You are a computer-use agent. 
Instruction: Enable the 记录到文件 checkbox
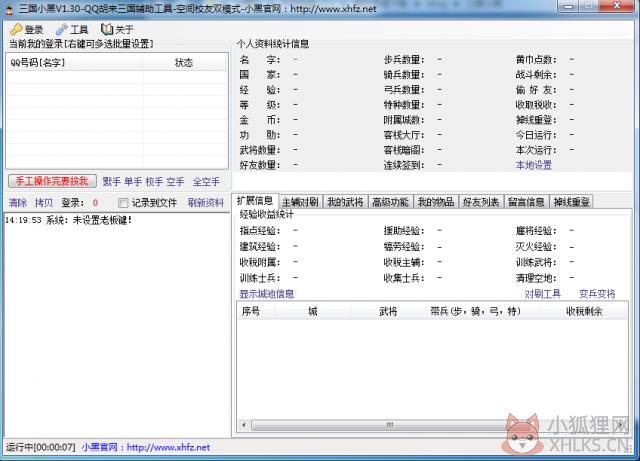[x=123, y=203]
